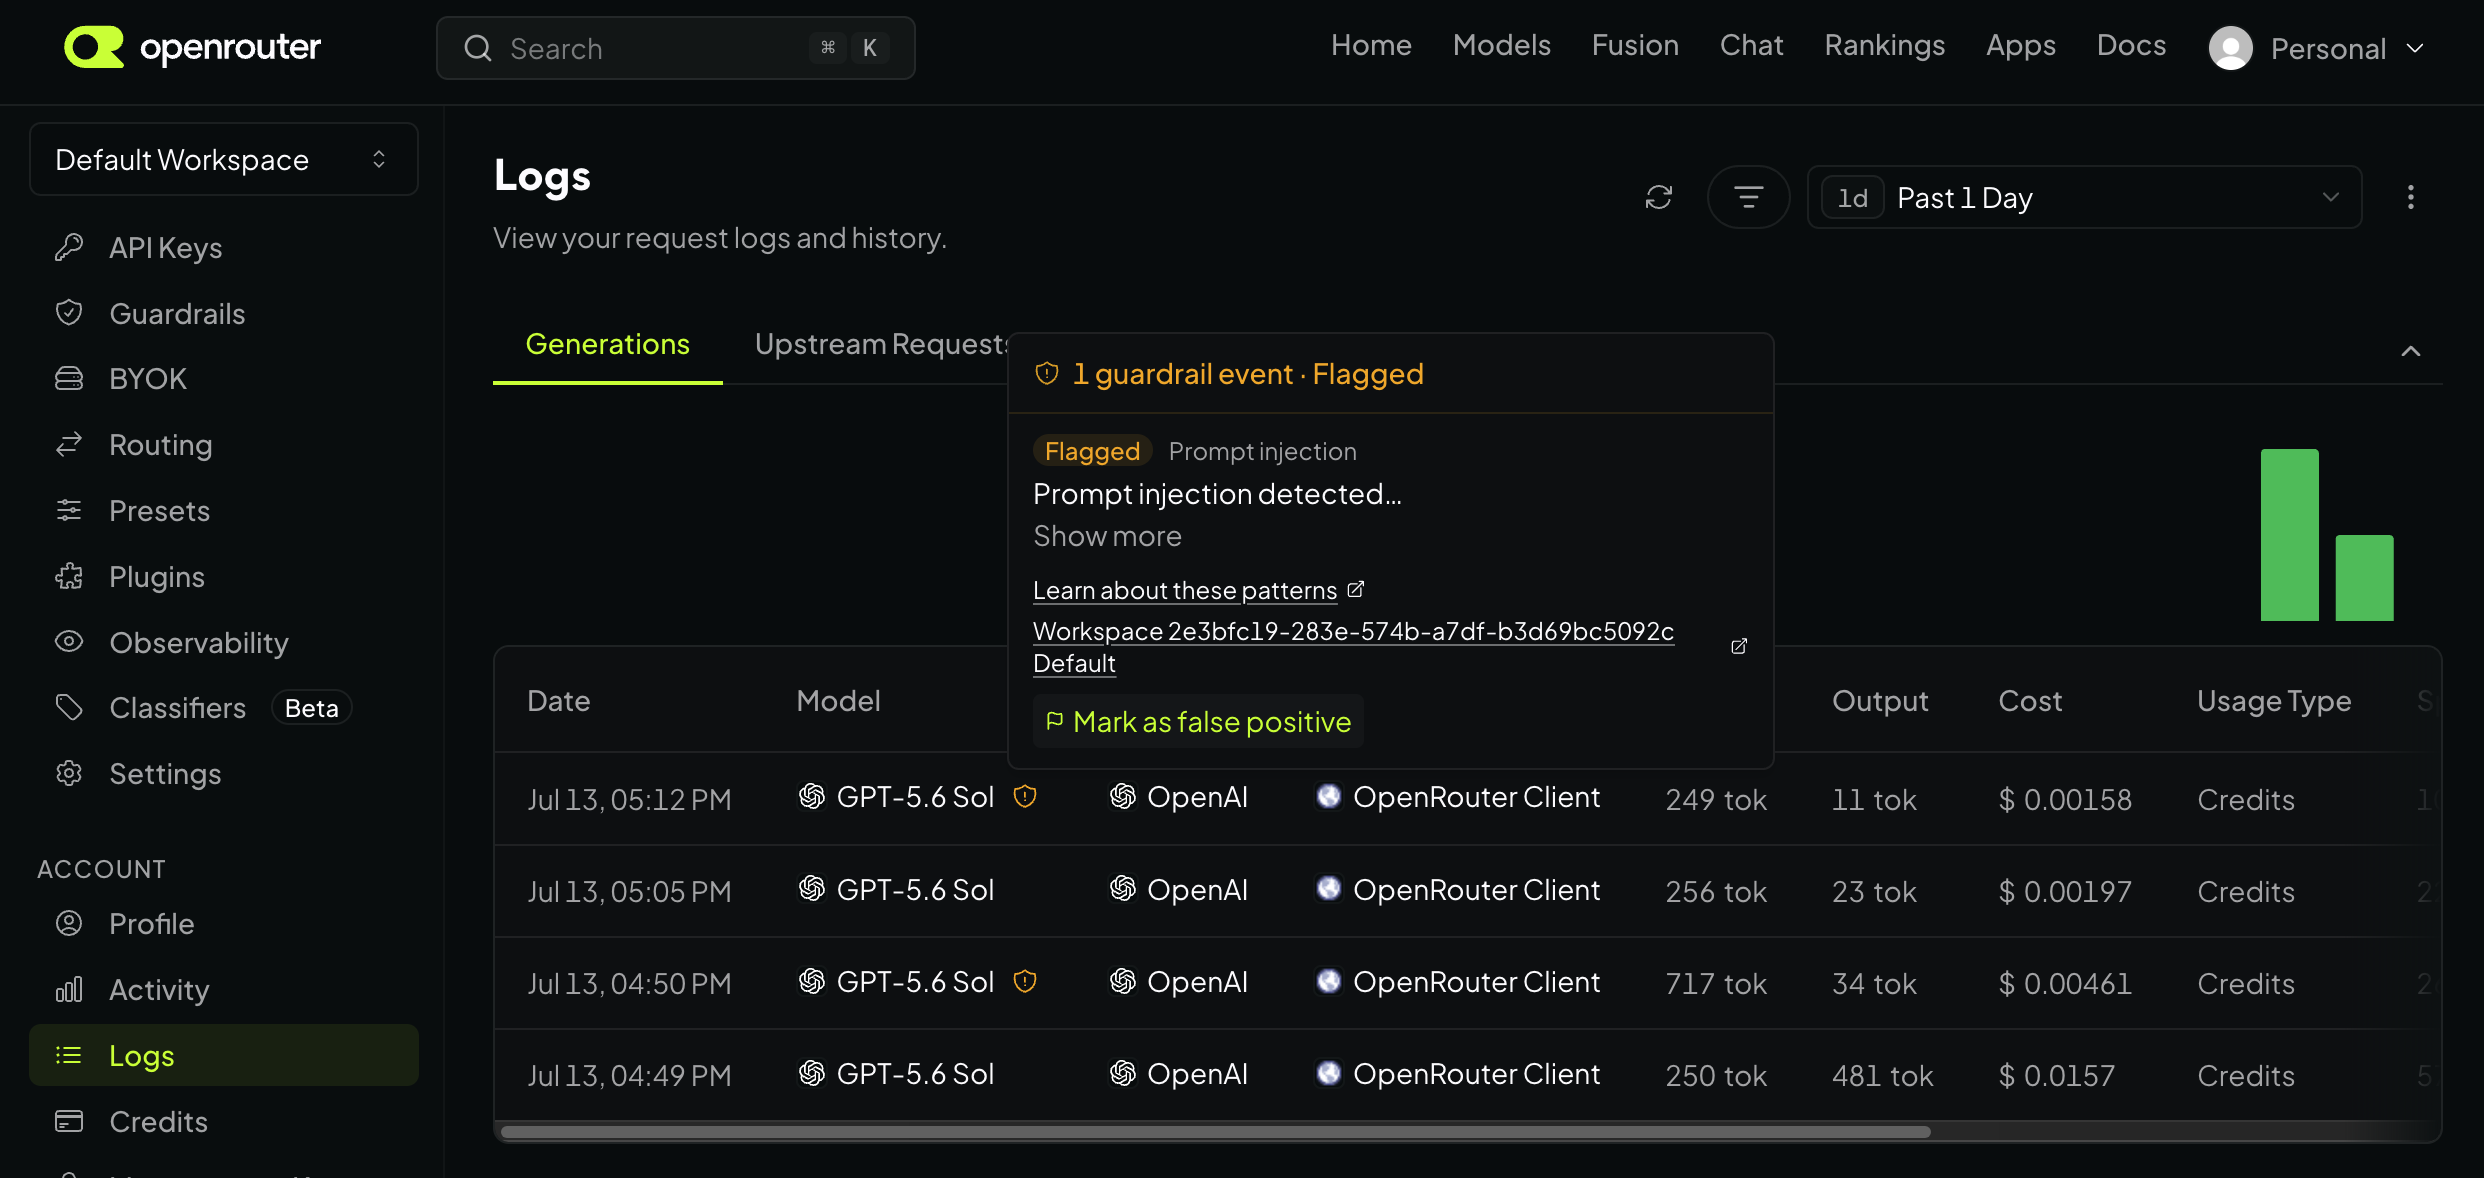The width and height of the screenshot is (2484, 1178).
Task: Open Docs in top navigation
Action: coord(2132,45)
